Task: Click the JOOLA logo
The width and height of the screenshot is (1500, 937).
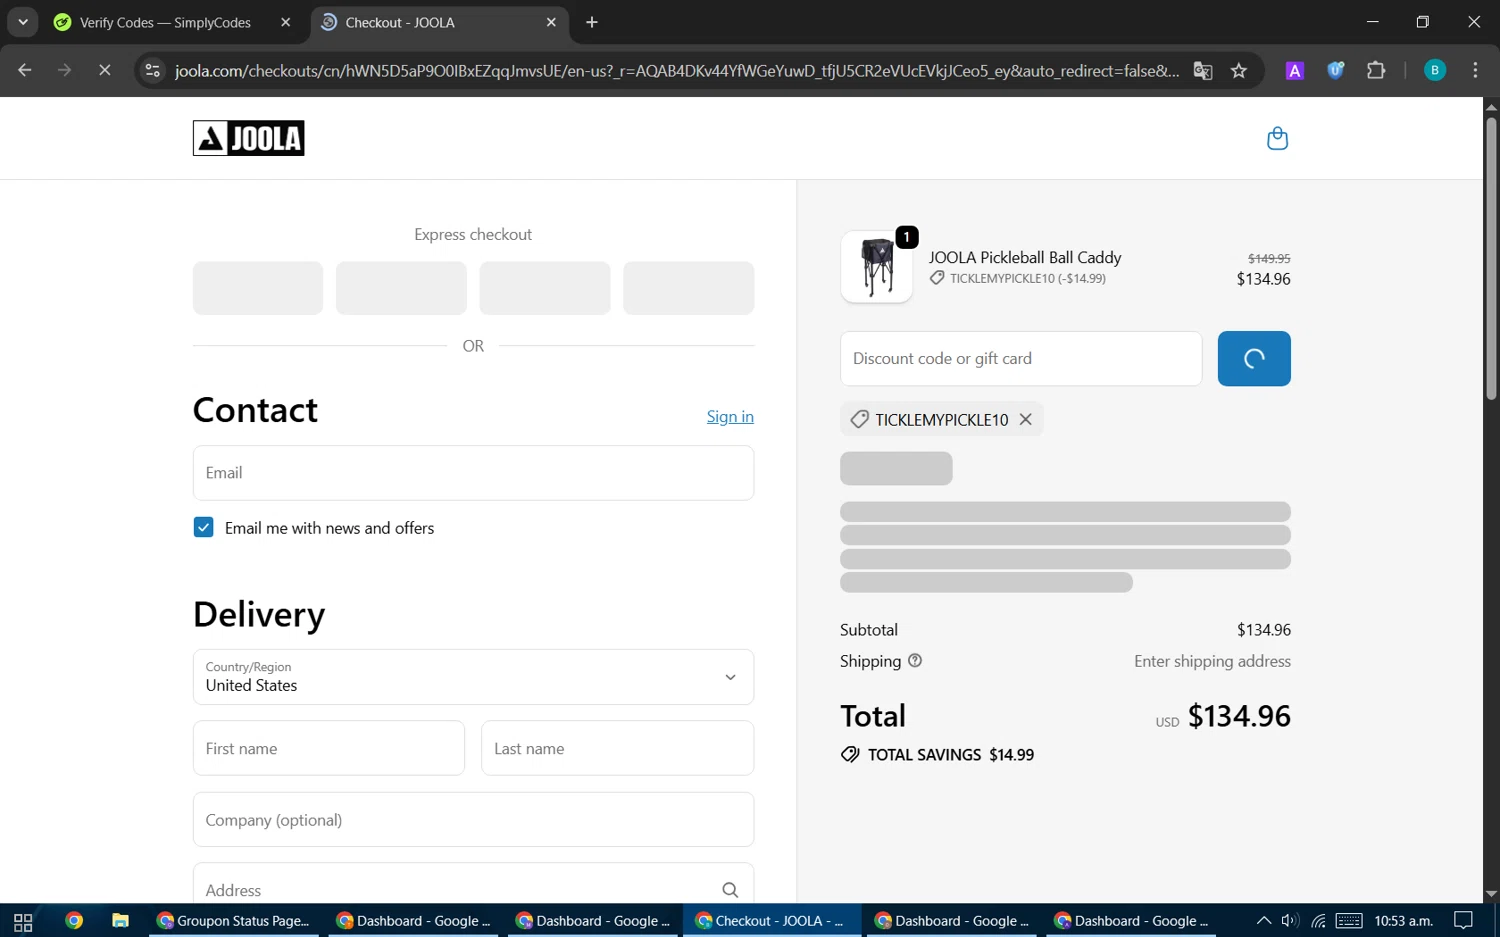Action: click(248, 138)
